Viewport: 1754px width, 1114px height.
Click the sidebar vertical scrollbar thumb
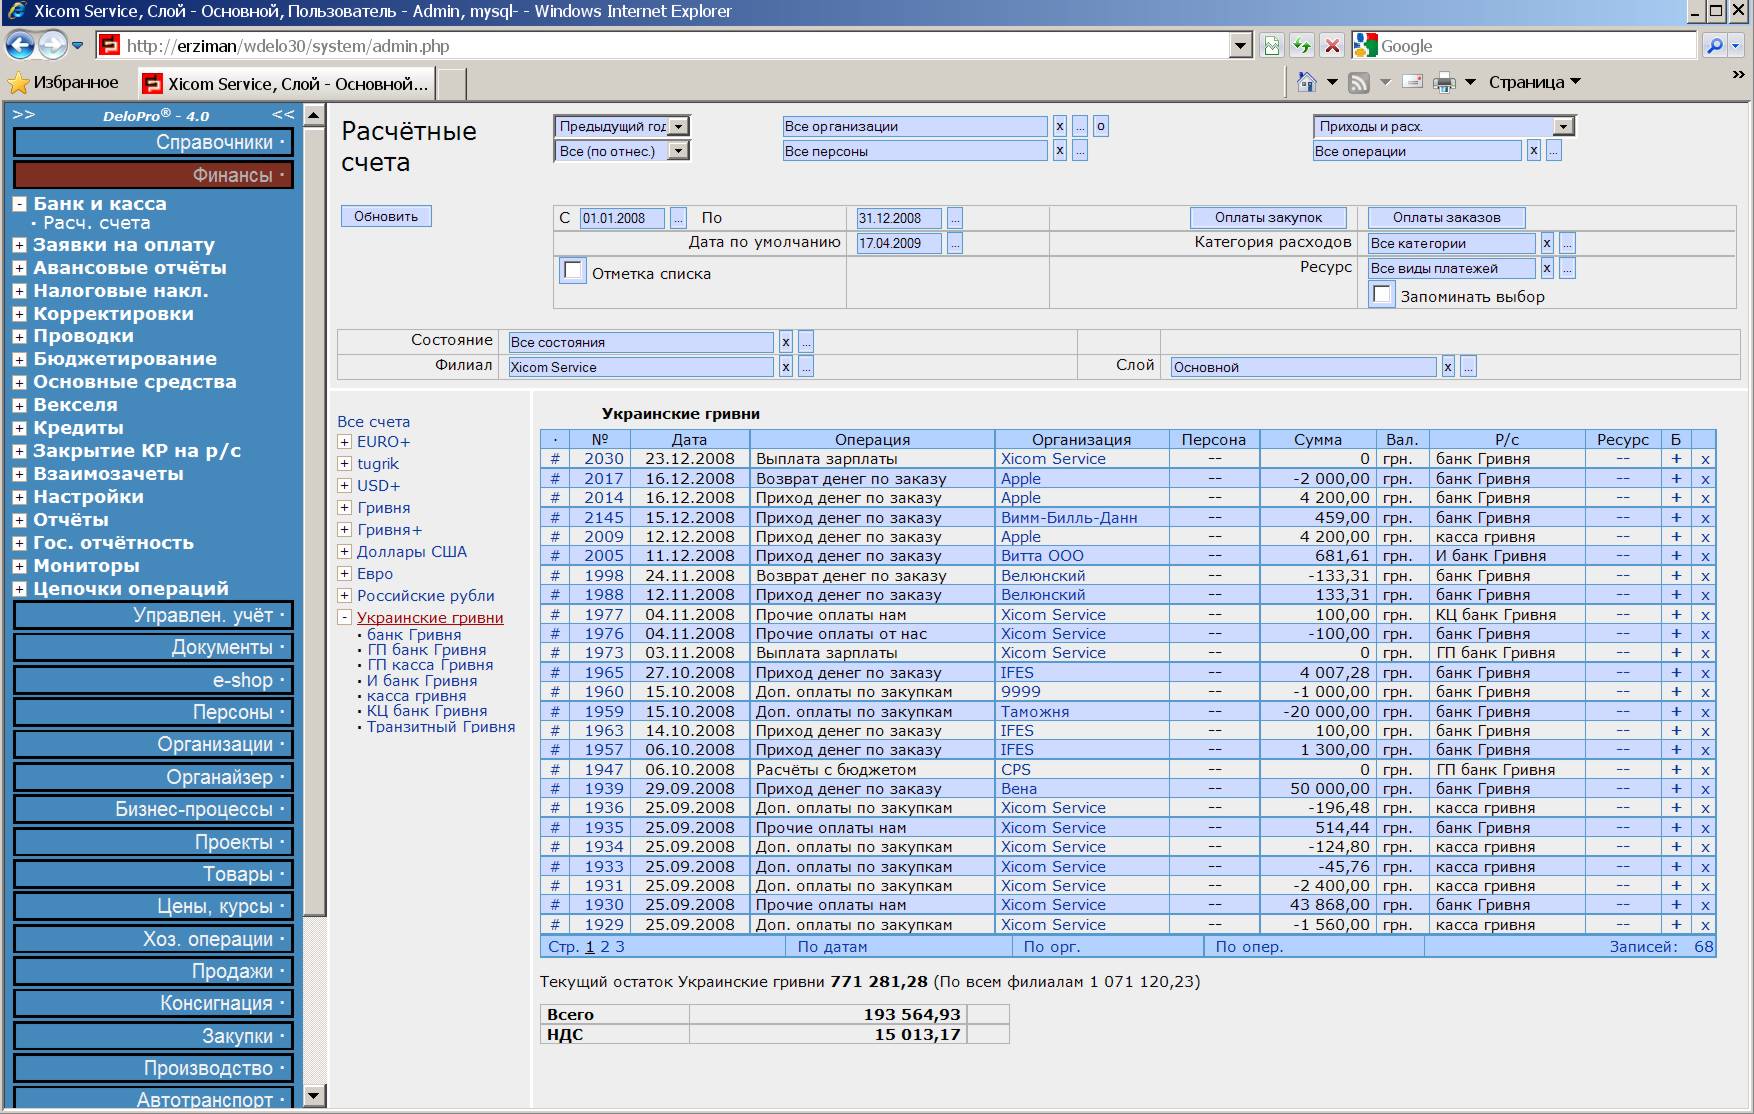point(314,520)
